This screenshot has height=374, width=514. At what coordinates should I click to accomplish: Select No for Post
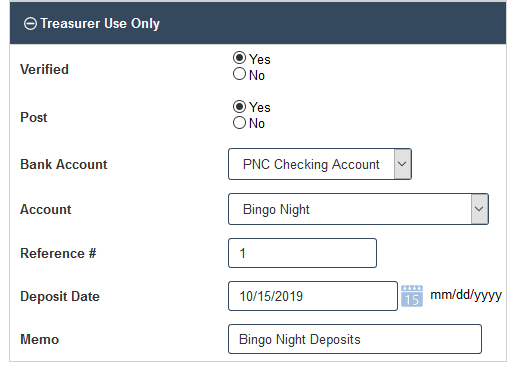point(239,122)
